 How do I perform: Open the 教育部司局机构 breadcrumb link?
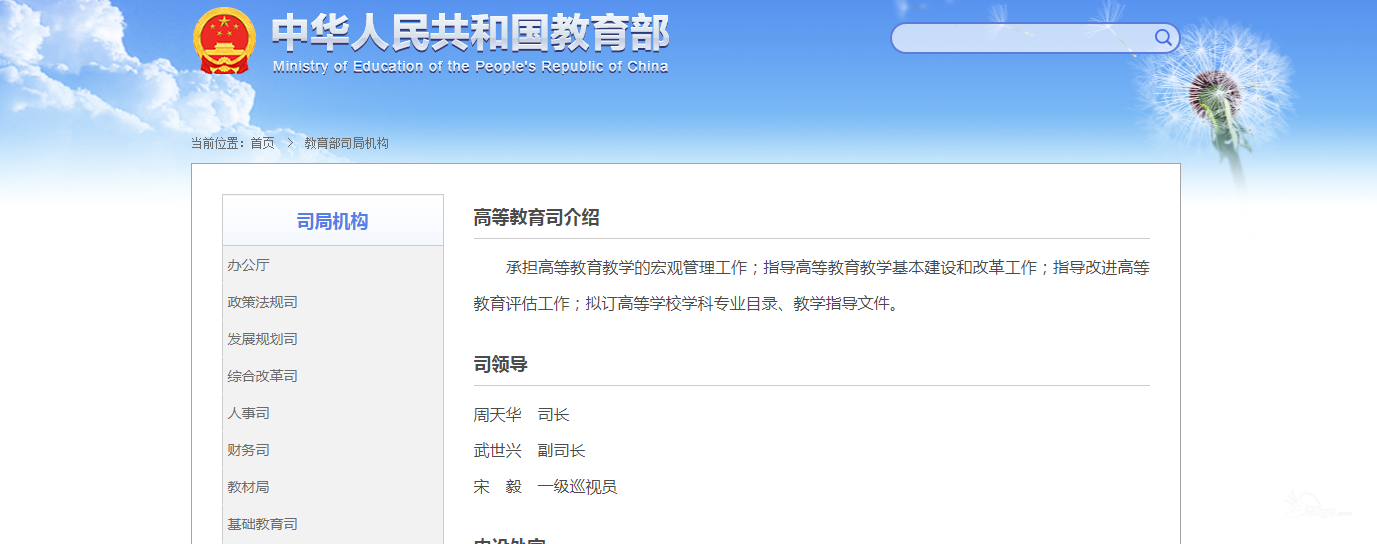[x=346, y=143]
